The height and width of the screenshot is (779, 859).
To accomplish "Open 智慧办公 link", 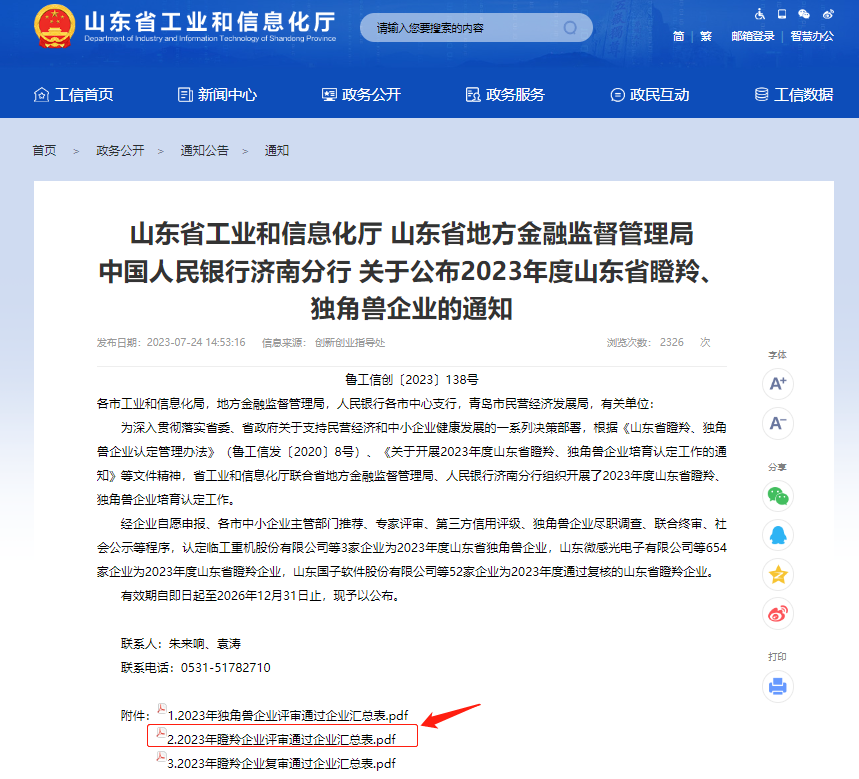I will 812,36.
